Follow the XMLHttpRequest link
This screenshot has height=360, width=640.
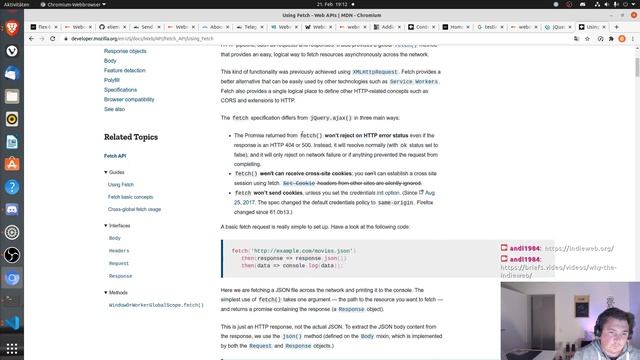click(x=375, y=72)
